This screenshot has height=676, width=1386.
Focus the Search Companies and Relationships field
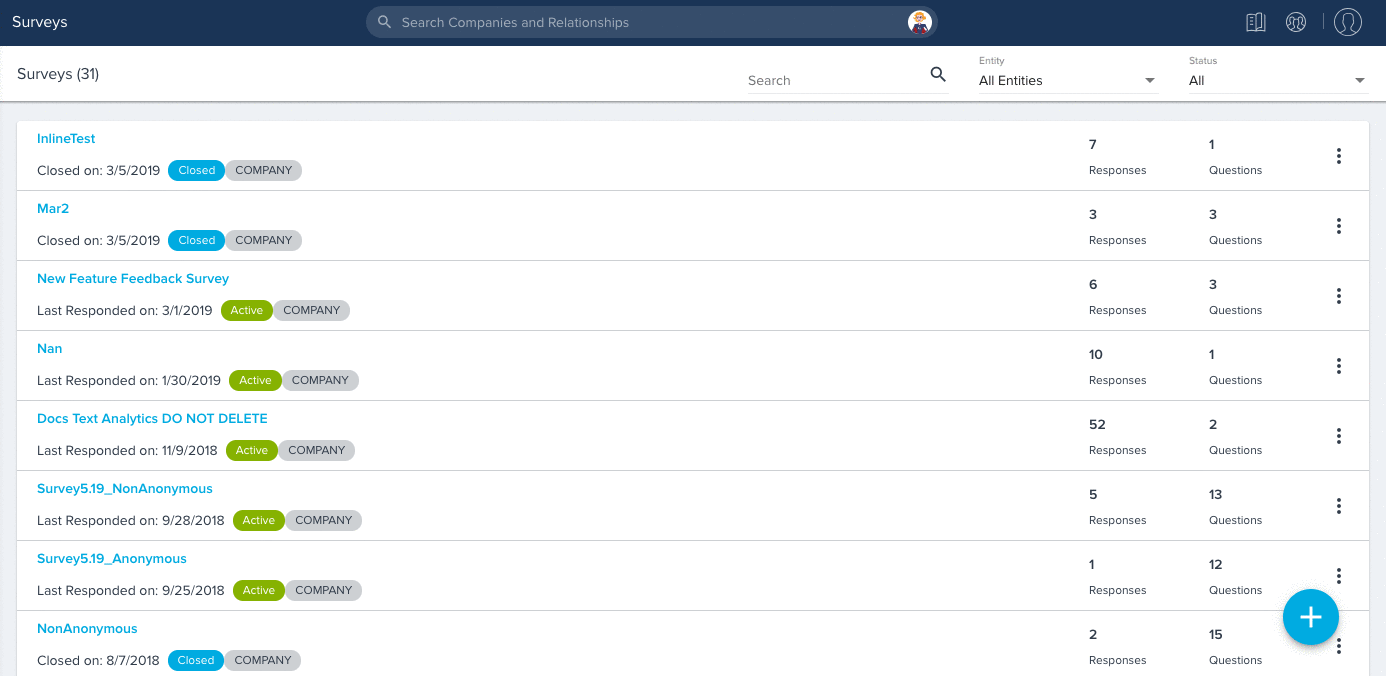650,22
